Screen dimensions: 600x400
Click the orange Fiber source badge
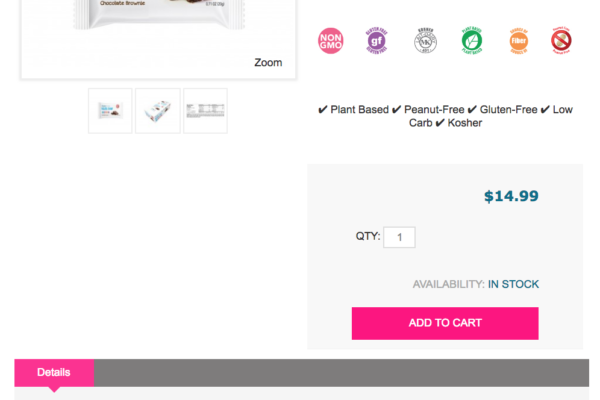coord(517,40)
